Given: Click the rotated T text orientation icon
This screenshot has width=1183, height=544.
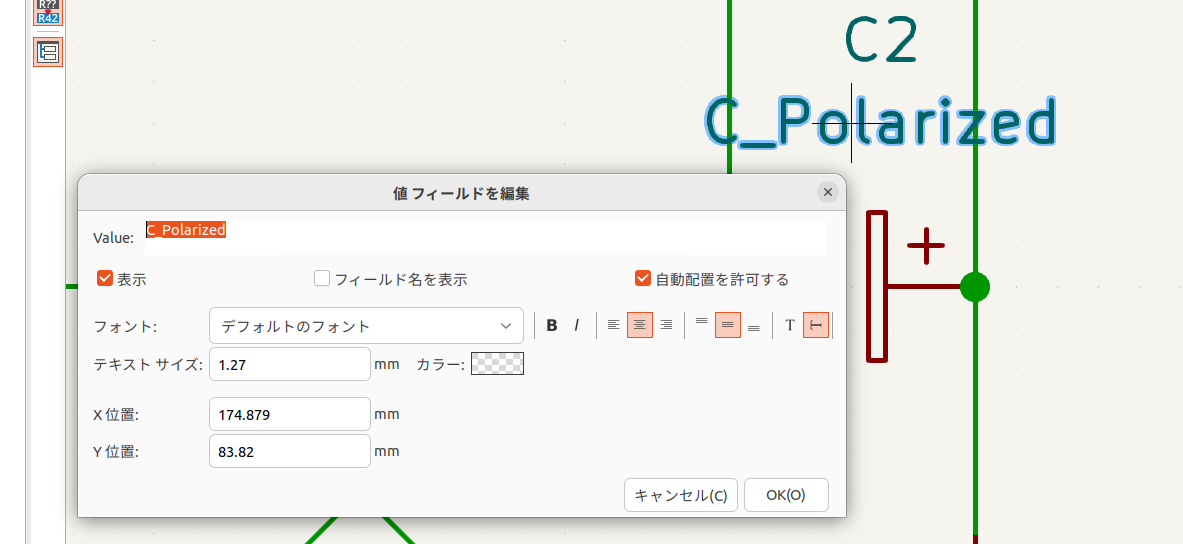Looking at the screenshot, I should (x=816, y=325).
